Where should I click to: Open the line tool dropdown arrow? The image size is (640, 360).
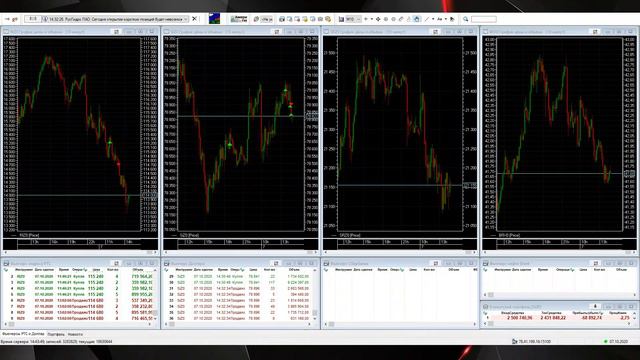point(433,19)
